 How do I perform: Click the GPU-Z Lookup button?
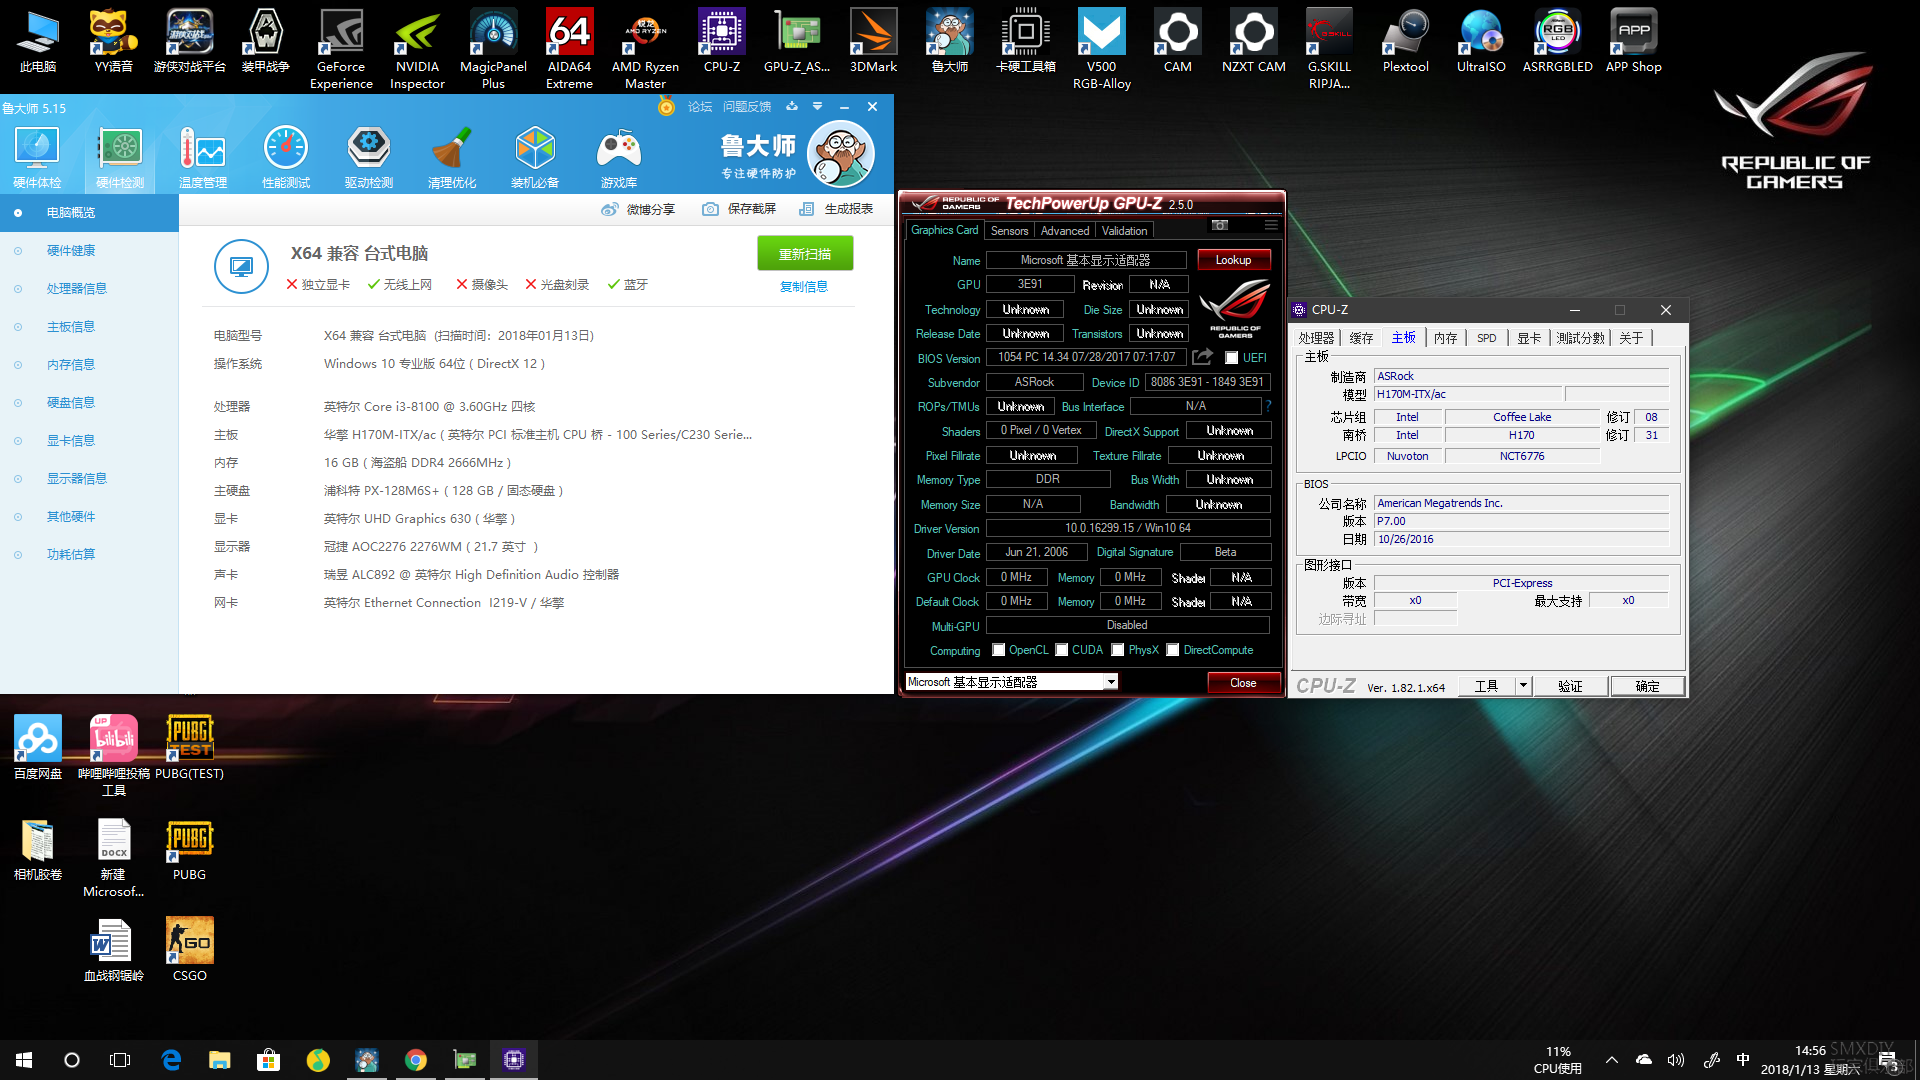point(1233,260)
